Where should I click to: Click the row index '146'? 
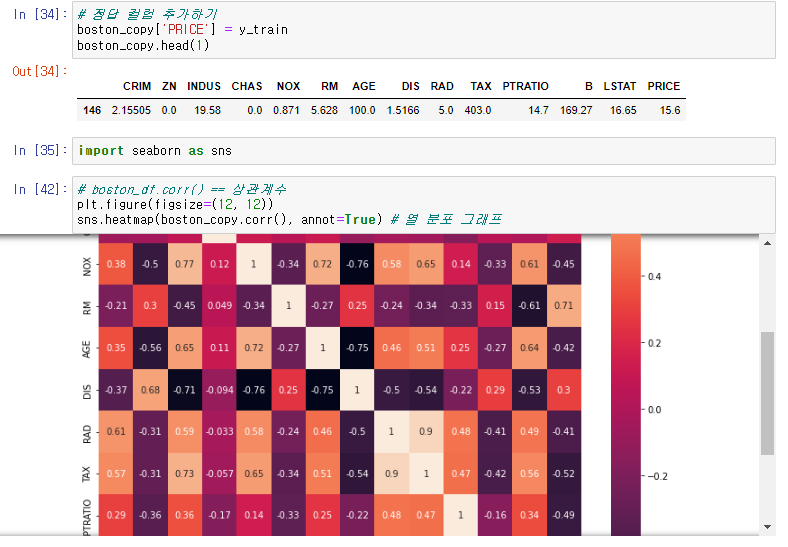point(92,111)
